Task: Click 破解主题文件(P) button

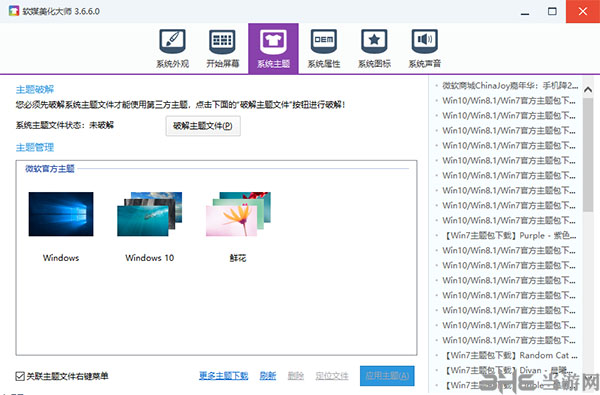Action: [x=203, y=126]
